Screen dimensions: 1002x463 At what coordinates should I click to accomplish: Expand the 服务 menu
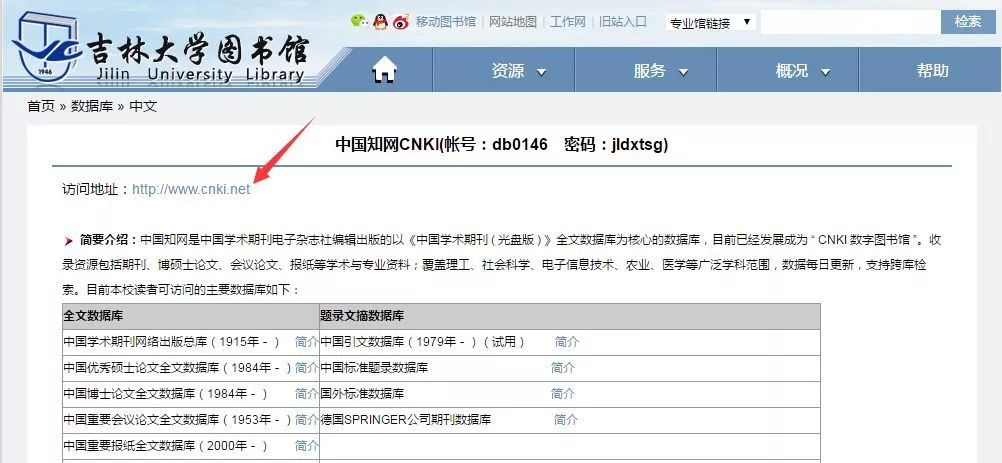(x=660, y=71)
